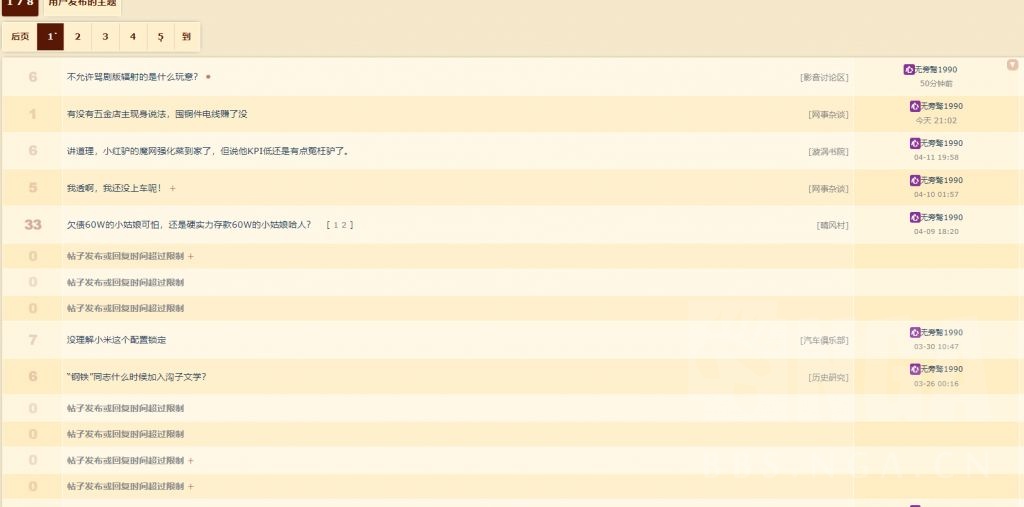Image resolution: width=1024 pixels, height=507 pixels.
Task: Open thread 欠债60W的小姑娘可怕
Action: tap(189, 225)
